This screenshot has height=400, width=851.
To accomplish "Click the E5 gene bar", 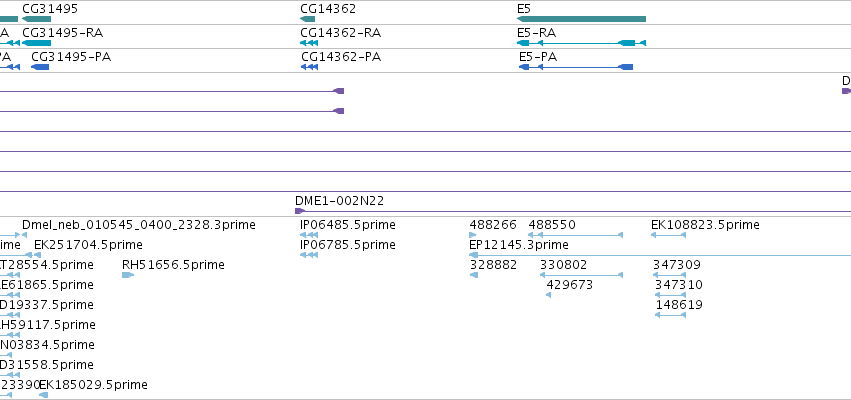I will pos(581,19).
